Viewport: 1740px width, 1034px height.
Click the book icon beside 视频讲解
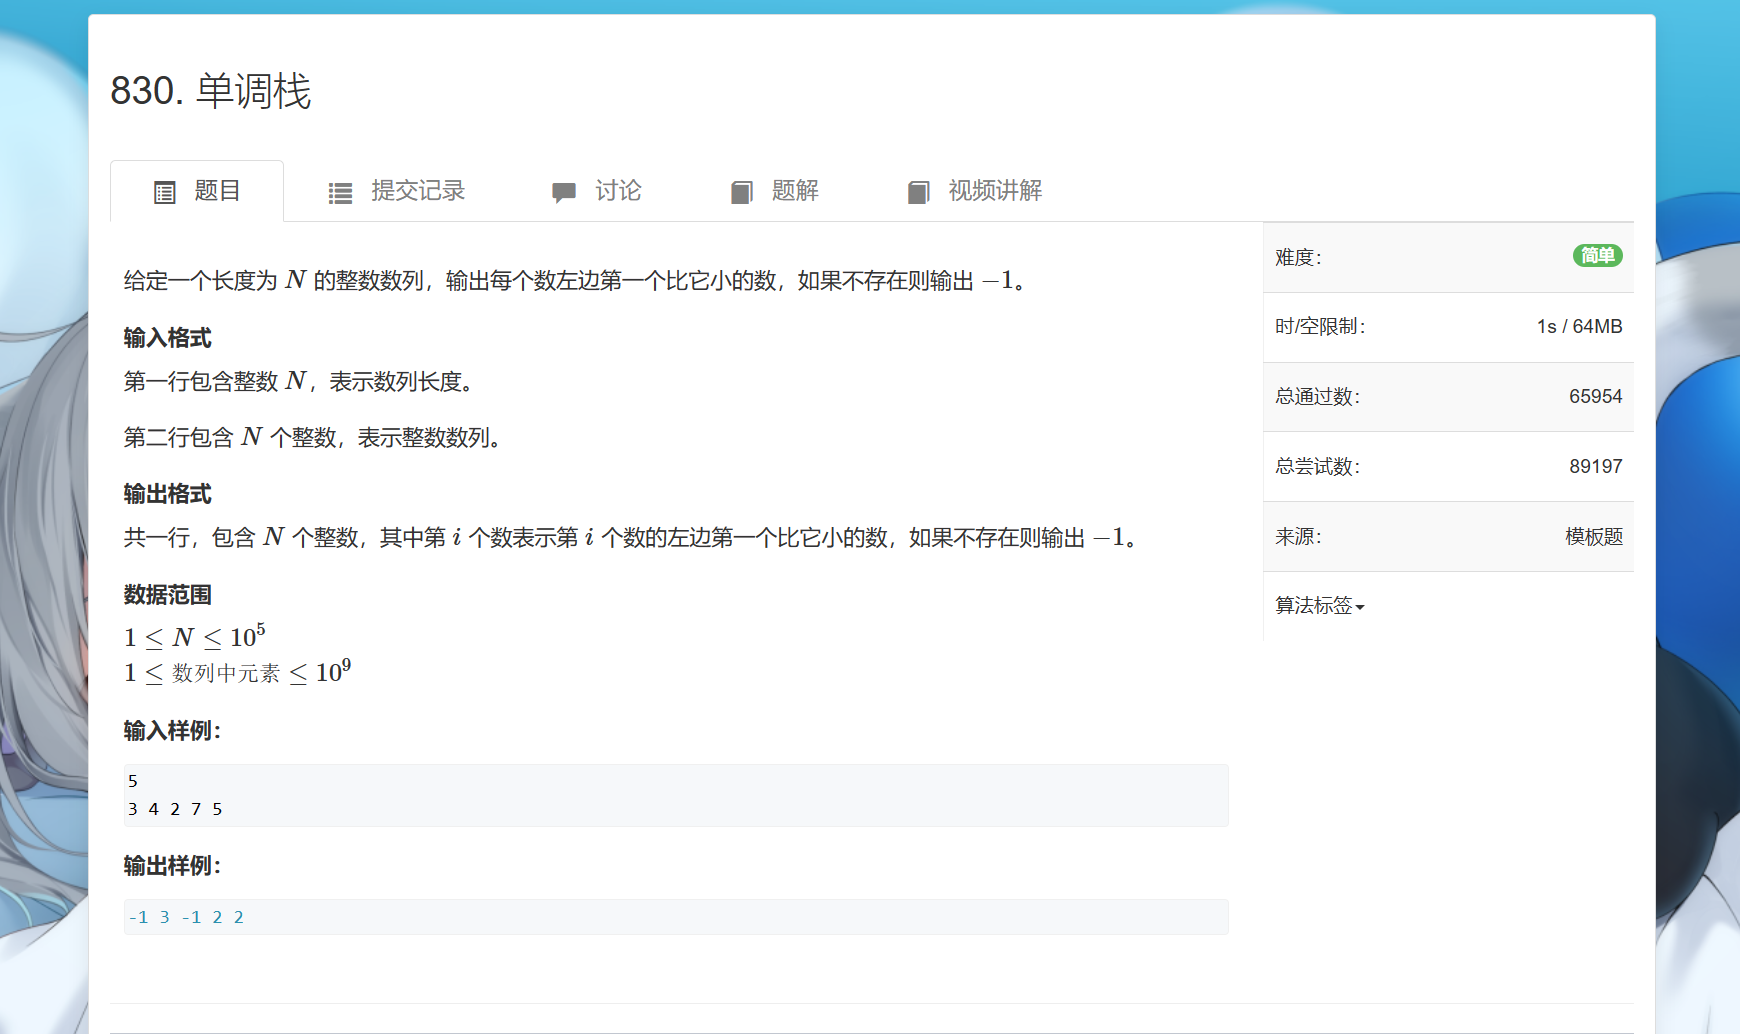pyautogui.click(x=918, y=192)
